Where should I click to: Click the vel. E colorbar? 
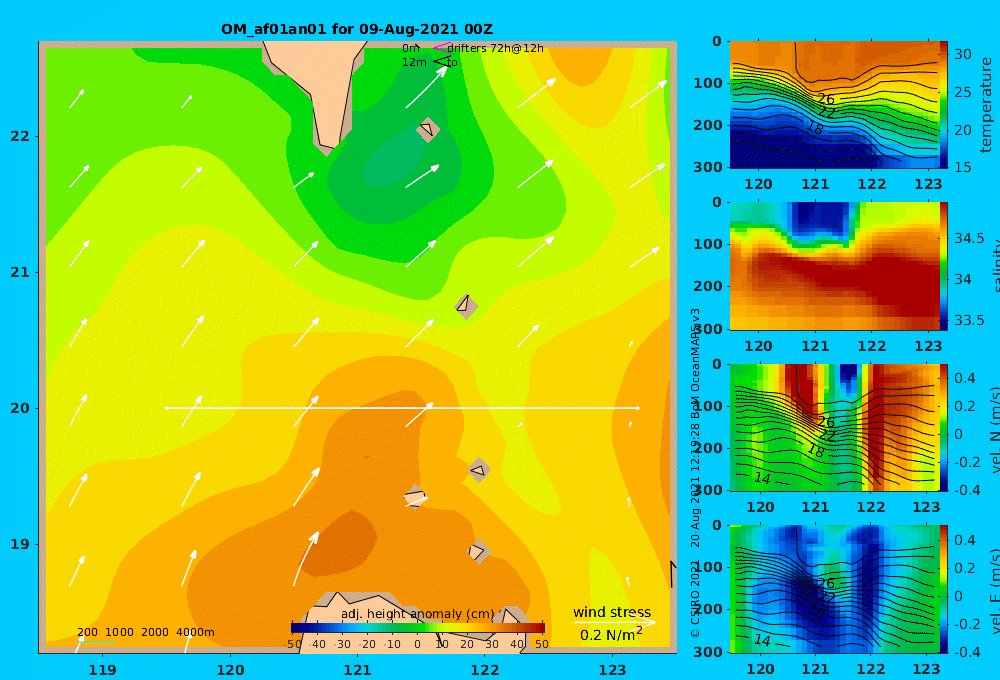coord(944,589)
